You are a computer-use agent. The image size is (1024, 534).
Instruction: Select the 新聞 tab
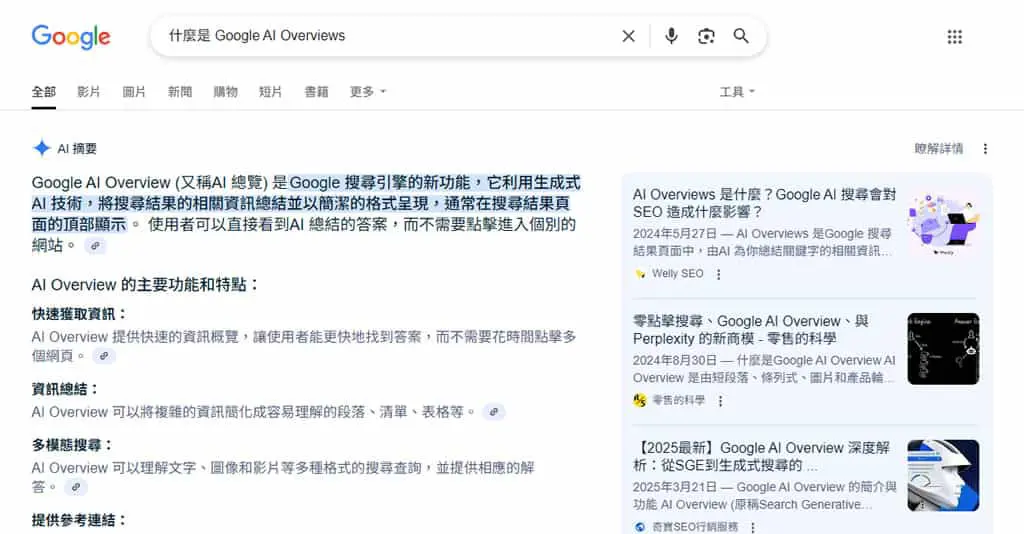(x=180, y=92)
